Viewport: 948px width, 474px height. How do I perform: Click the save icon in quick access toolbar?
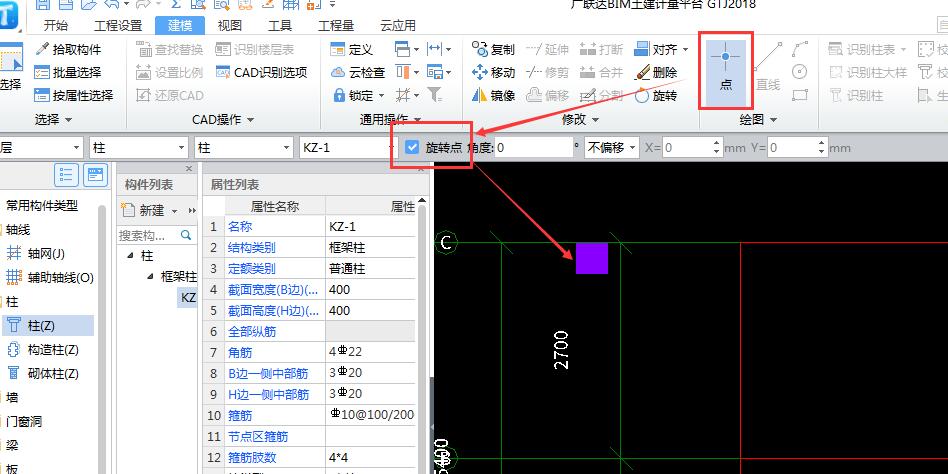pyautogui.click(x=42, y=4)
